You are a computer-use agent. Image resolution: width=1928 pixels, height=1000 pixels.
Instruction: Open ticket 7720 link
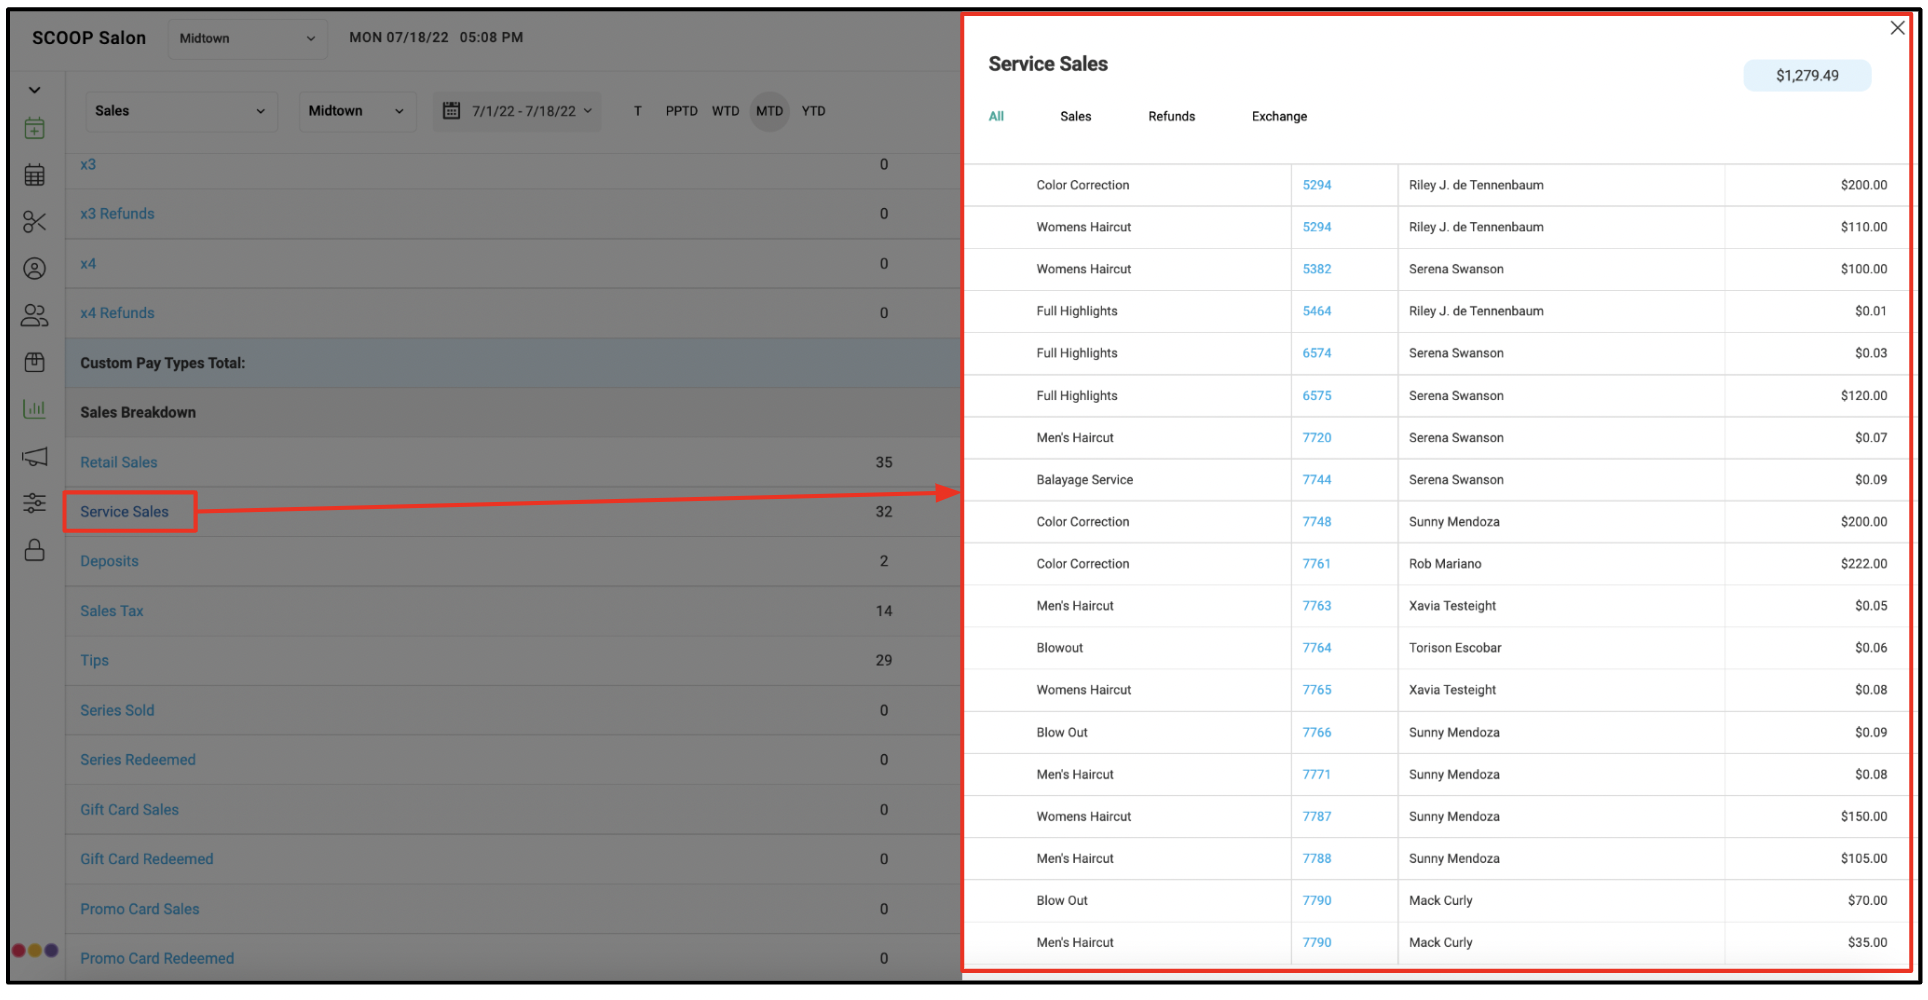(x=1316, y=438)
